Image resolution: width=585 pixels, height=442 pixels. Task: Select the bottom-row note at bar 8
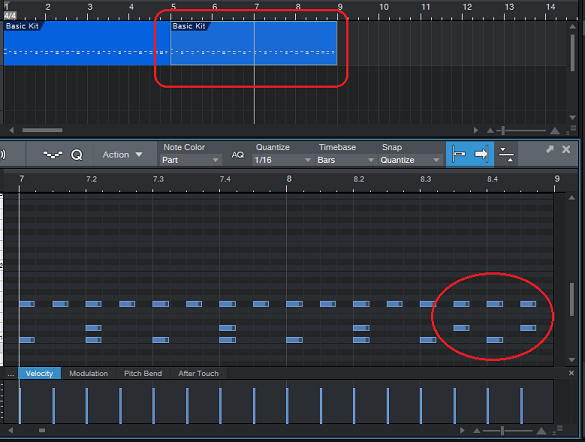coord(294,340)
